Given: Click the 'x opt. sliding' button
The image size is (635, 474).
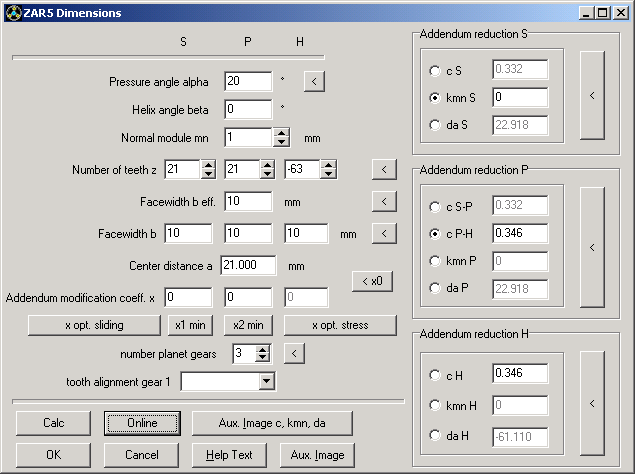Looking at the screenshot, I should 94,325.
